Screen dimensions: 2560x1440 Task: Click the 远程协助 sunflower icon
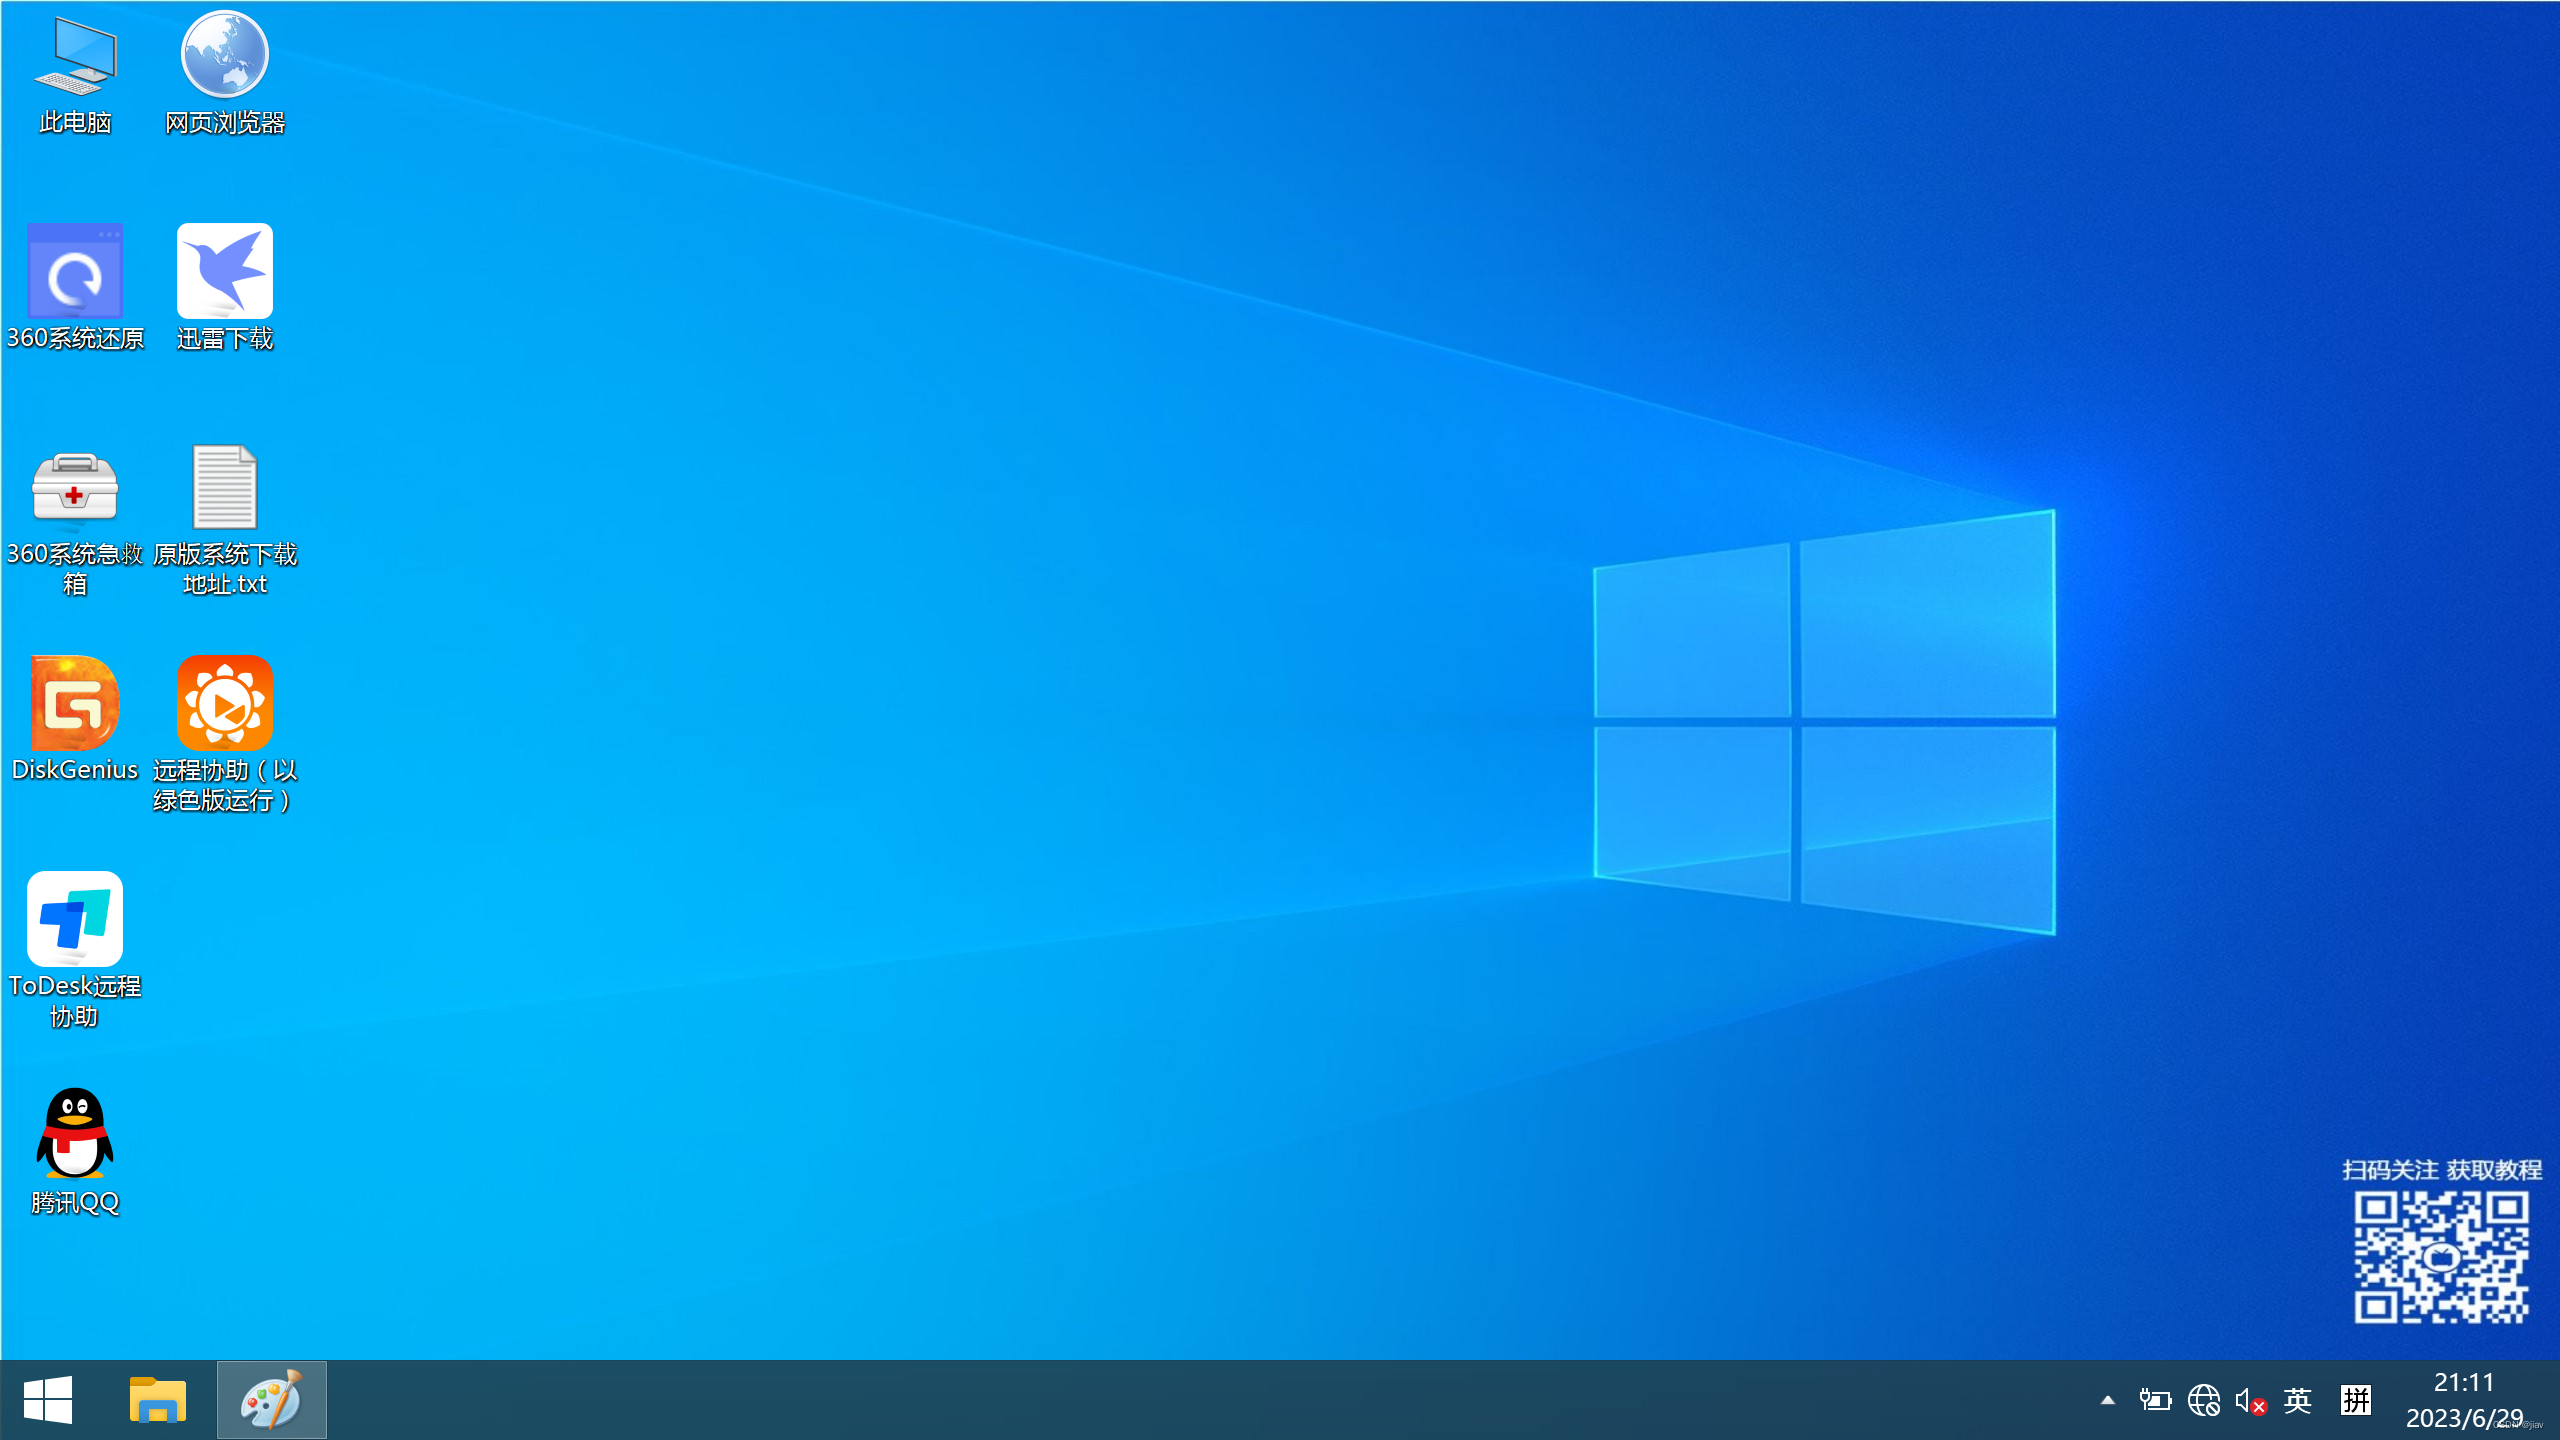pos(225,704)
